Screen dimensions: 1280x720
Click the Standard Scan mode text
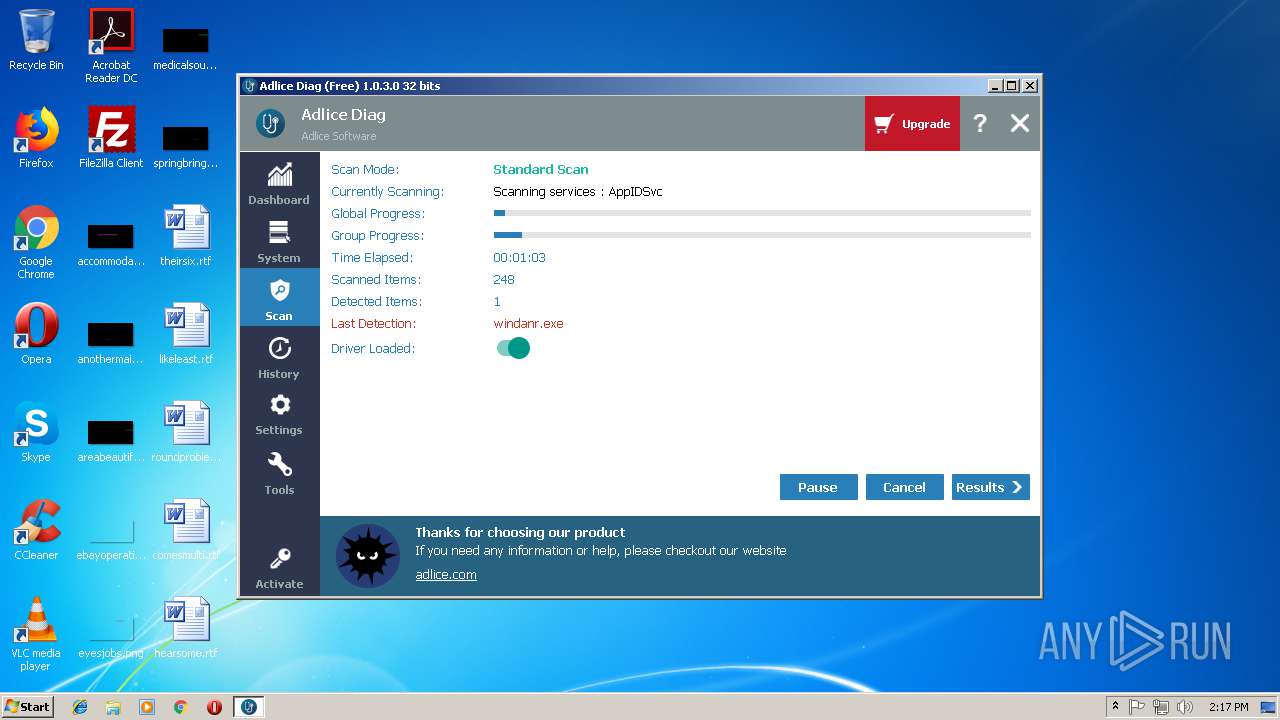point(541,170)
